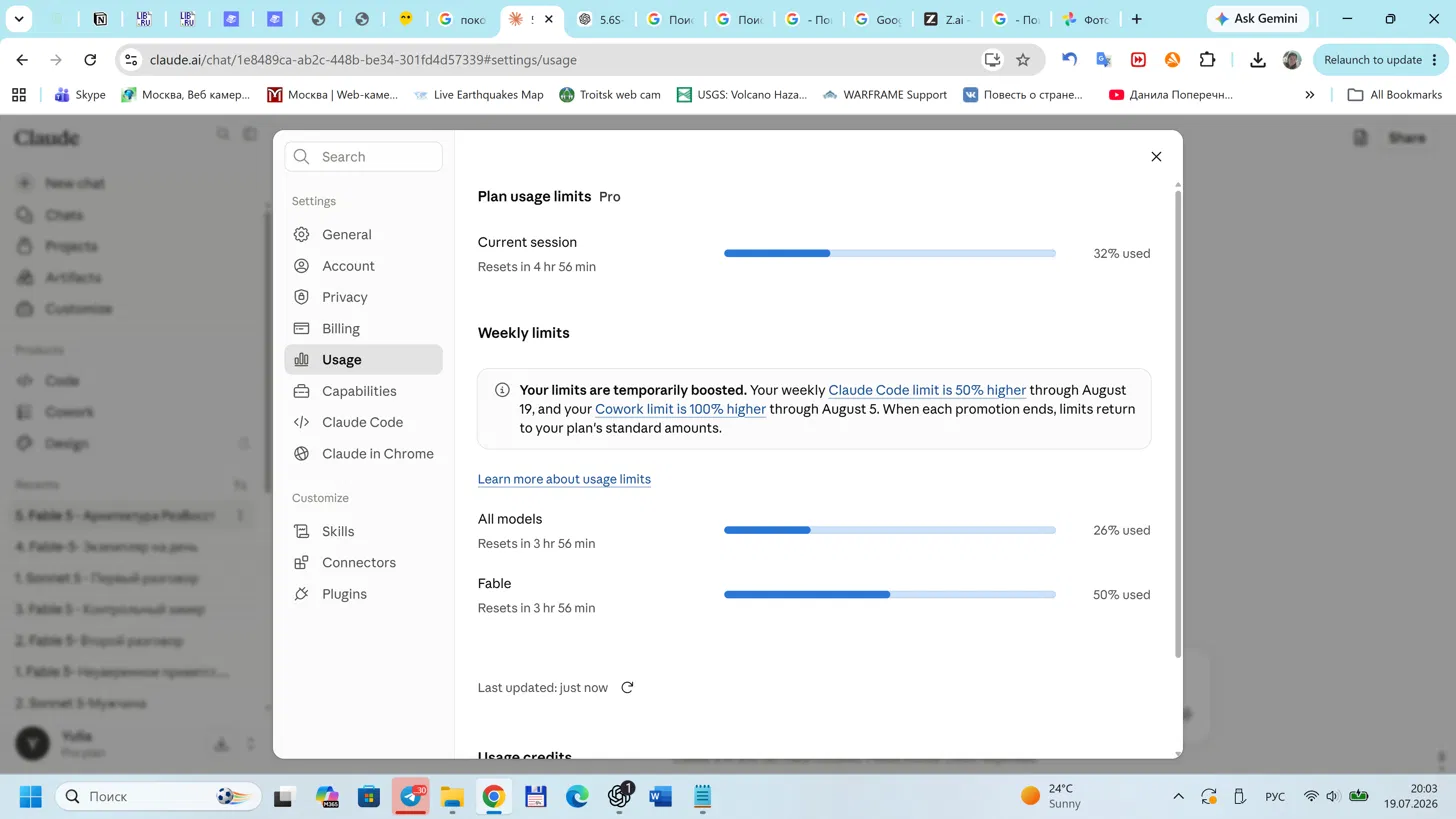The image size is (1456, 819).
Task: Open the Plugins section
Action: pos(363,594)
